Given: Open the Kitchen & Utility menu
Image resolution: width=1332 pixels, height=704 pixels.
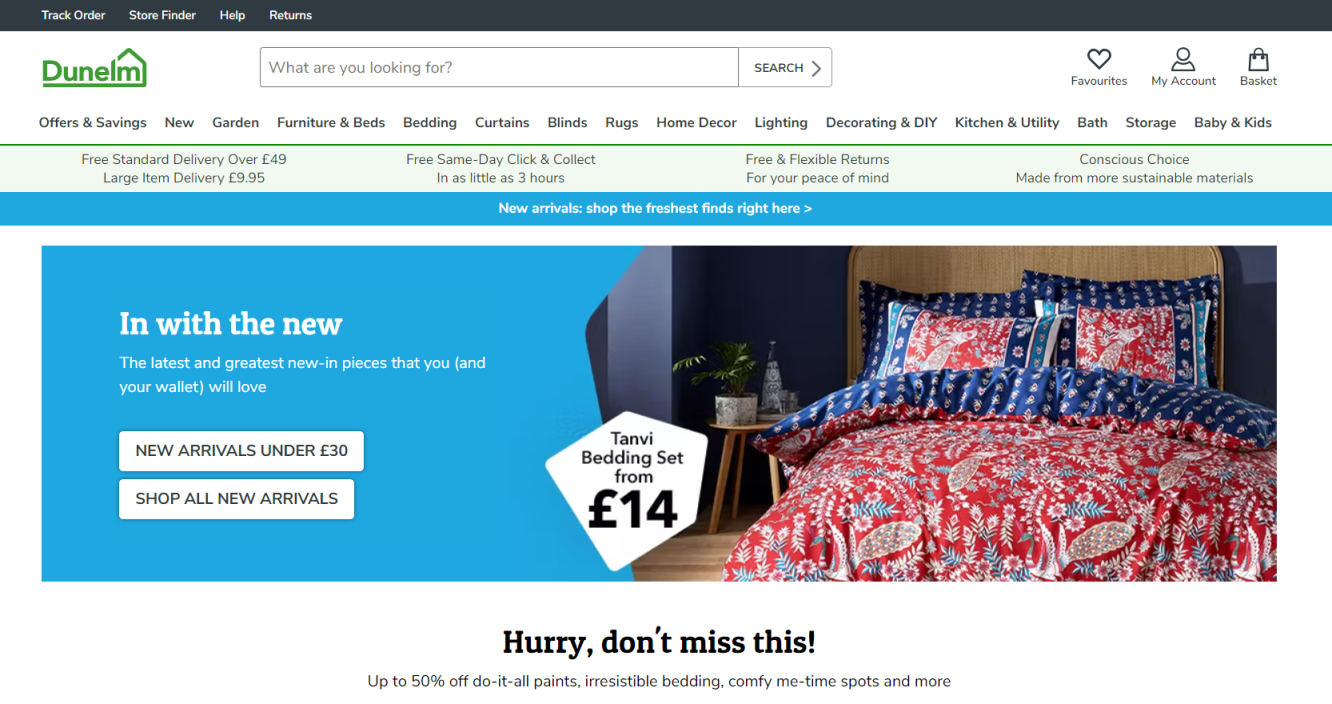Looking at the screenshot, I should (1007, 122).
